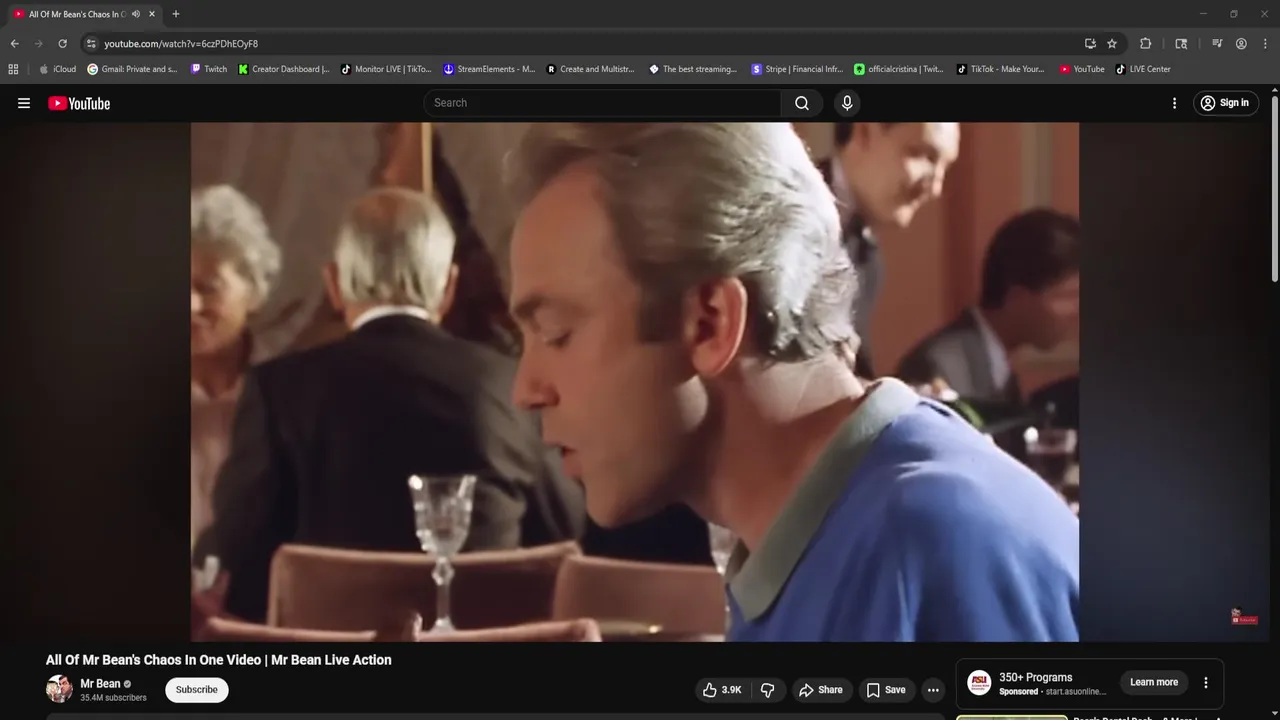Open YouTube settings three-dot menu
The height and width of the screenshot is (720, 1280).
(x=1174, y=103)
